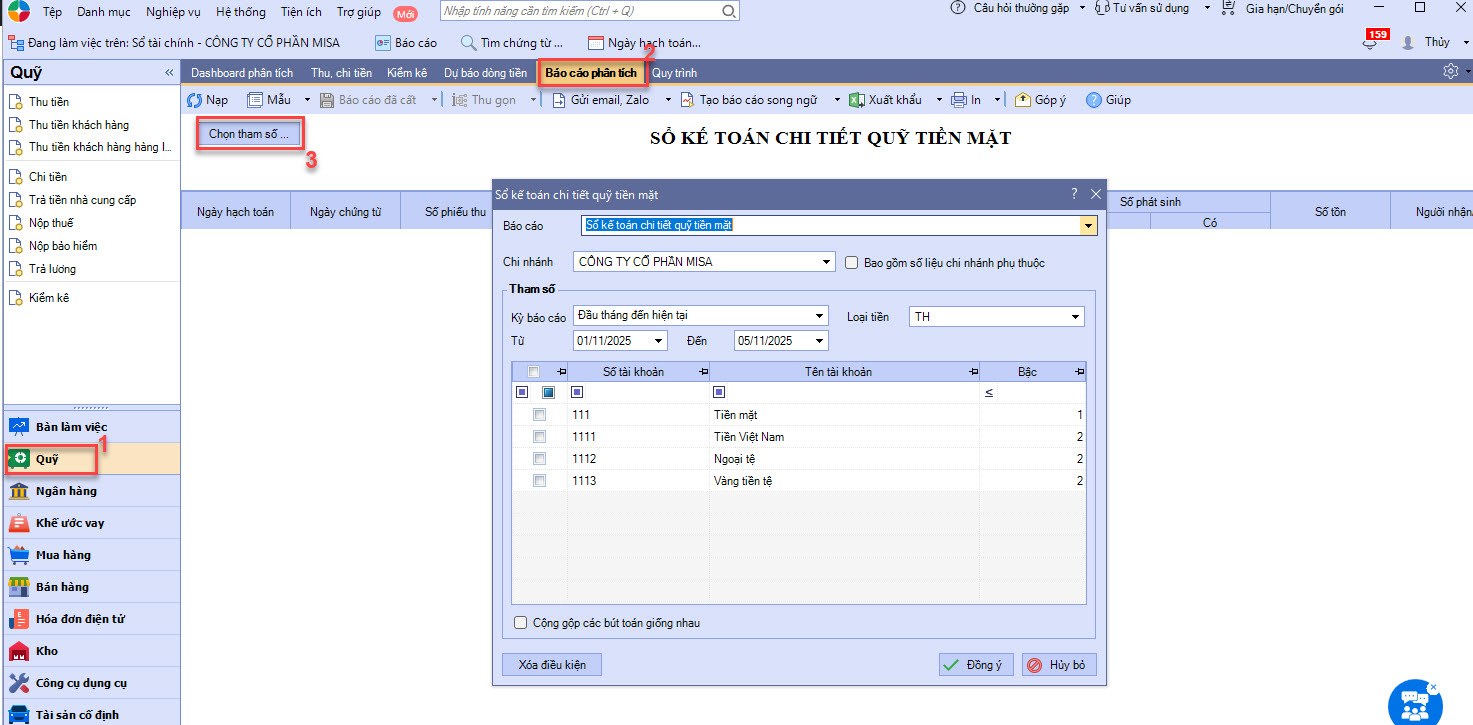Open the Loại tiền dropdown
The width and height of the screenshot is (1473, 725).
tap(1076, 317)
